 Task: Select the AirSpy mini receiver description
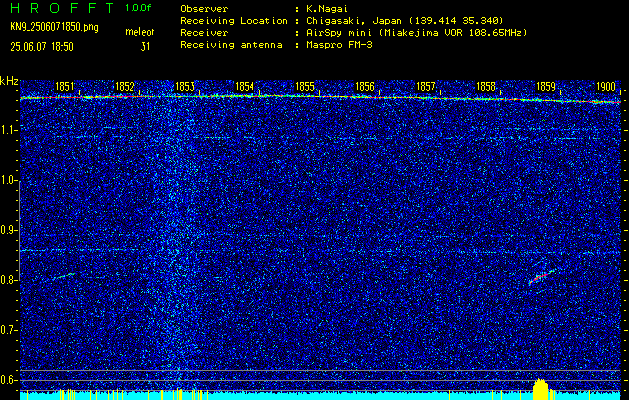(416, 33)
